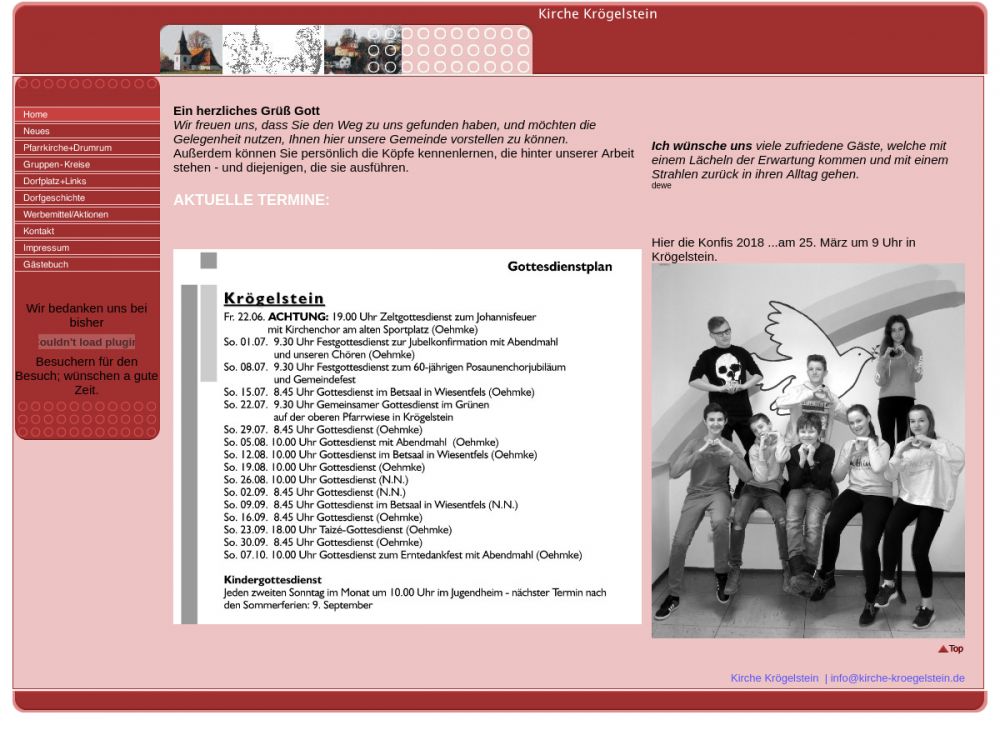Click the 'Couldn't load plugin' placeholder box
The height and width of the screenshot is (750, 1000).
87,342
